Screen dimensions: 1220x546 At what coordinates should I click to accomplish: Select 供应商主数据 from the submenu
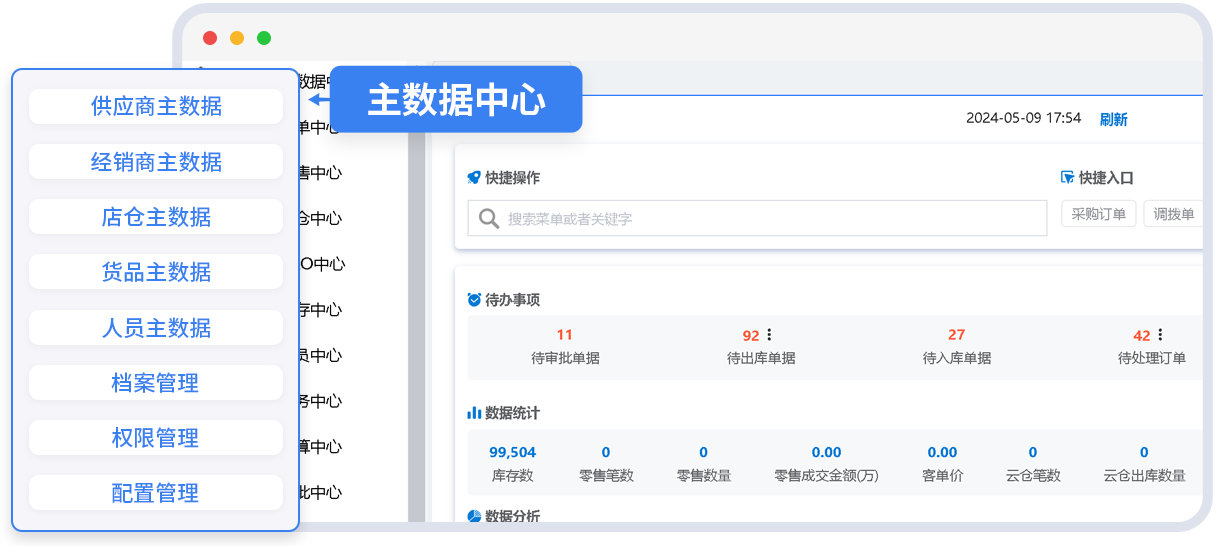[156, 107]
